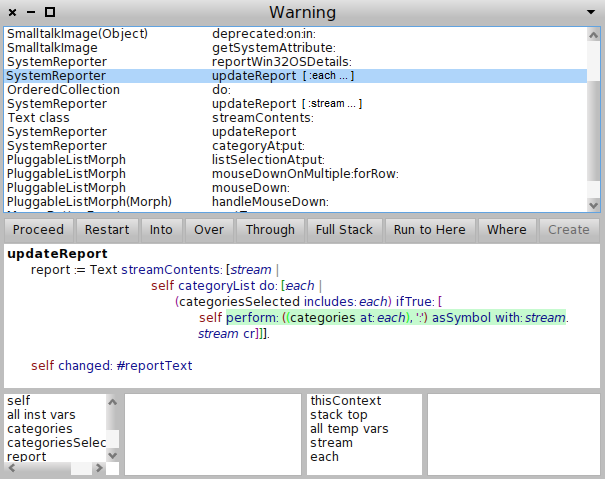
Task: Select SmalltalkImage(Object) deprecated:on:in: stack frame
Action: coord(296,34)
